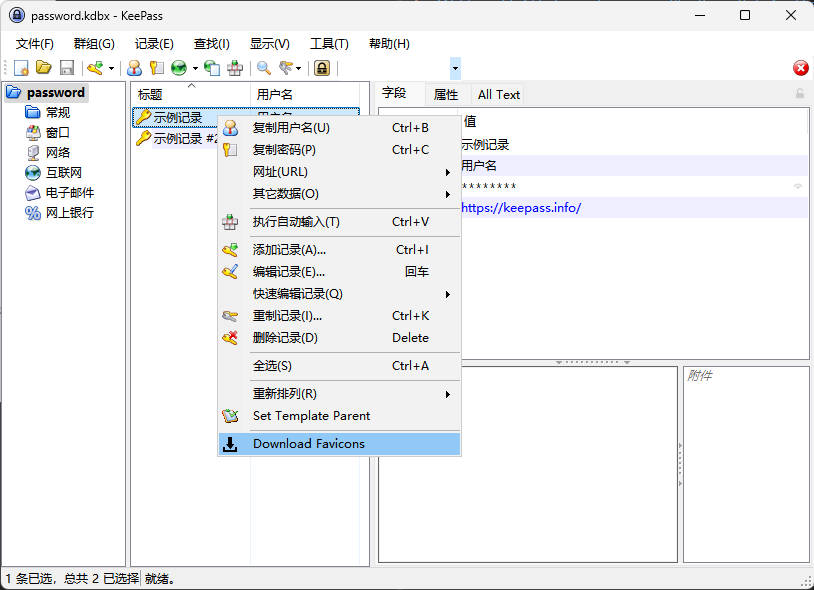814x590 pixels.
Task: Toggle password visibility eye in entry details
Action: coord(798,187)
